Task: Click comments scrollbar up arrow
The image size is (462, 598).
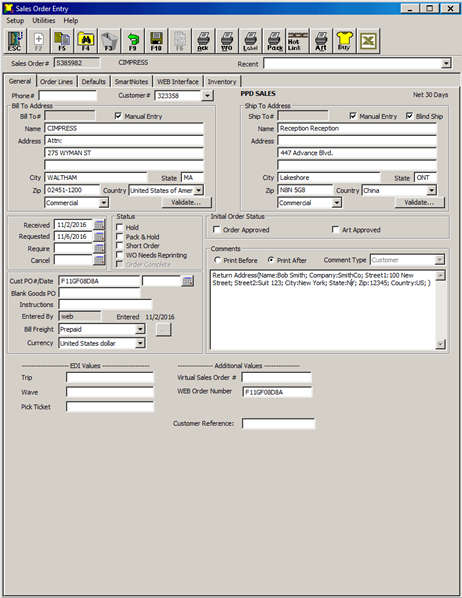Action: pos(440,275)
